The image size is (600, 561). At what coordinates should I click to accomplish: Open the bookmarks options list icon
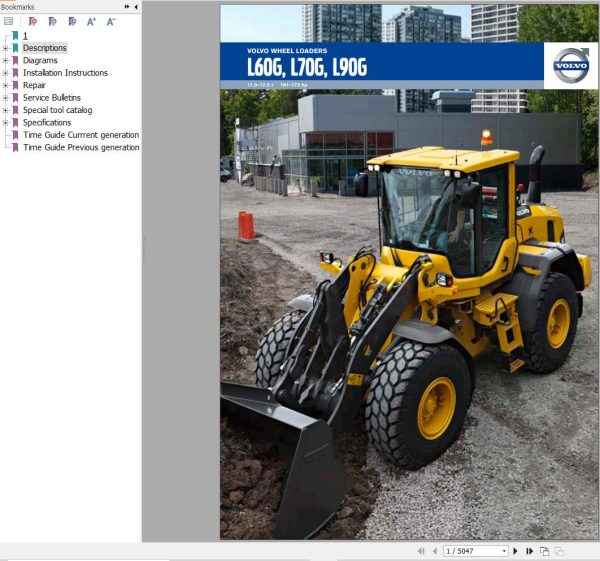[x=8, y=21]
